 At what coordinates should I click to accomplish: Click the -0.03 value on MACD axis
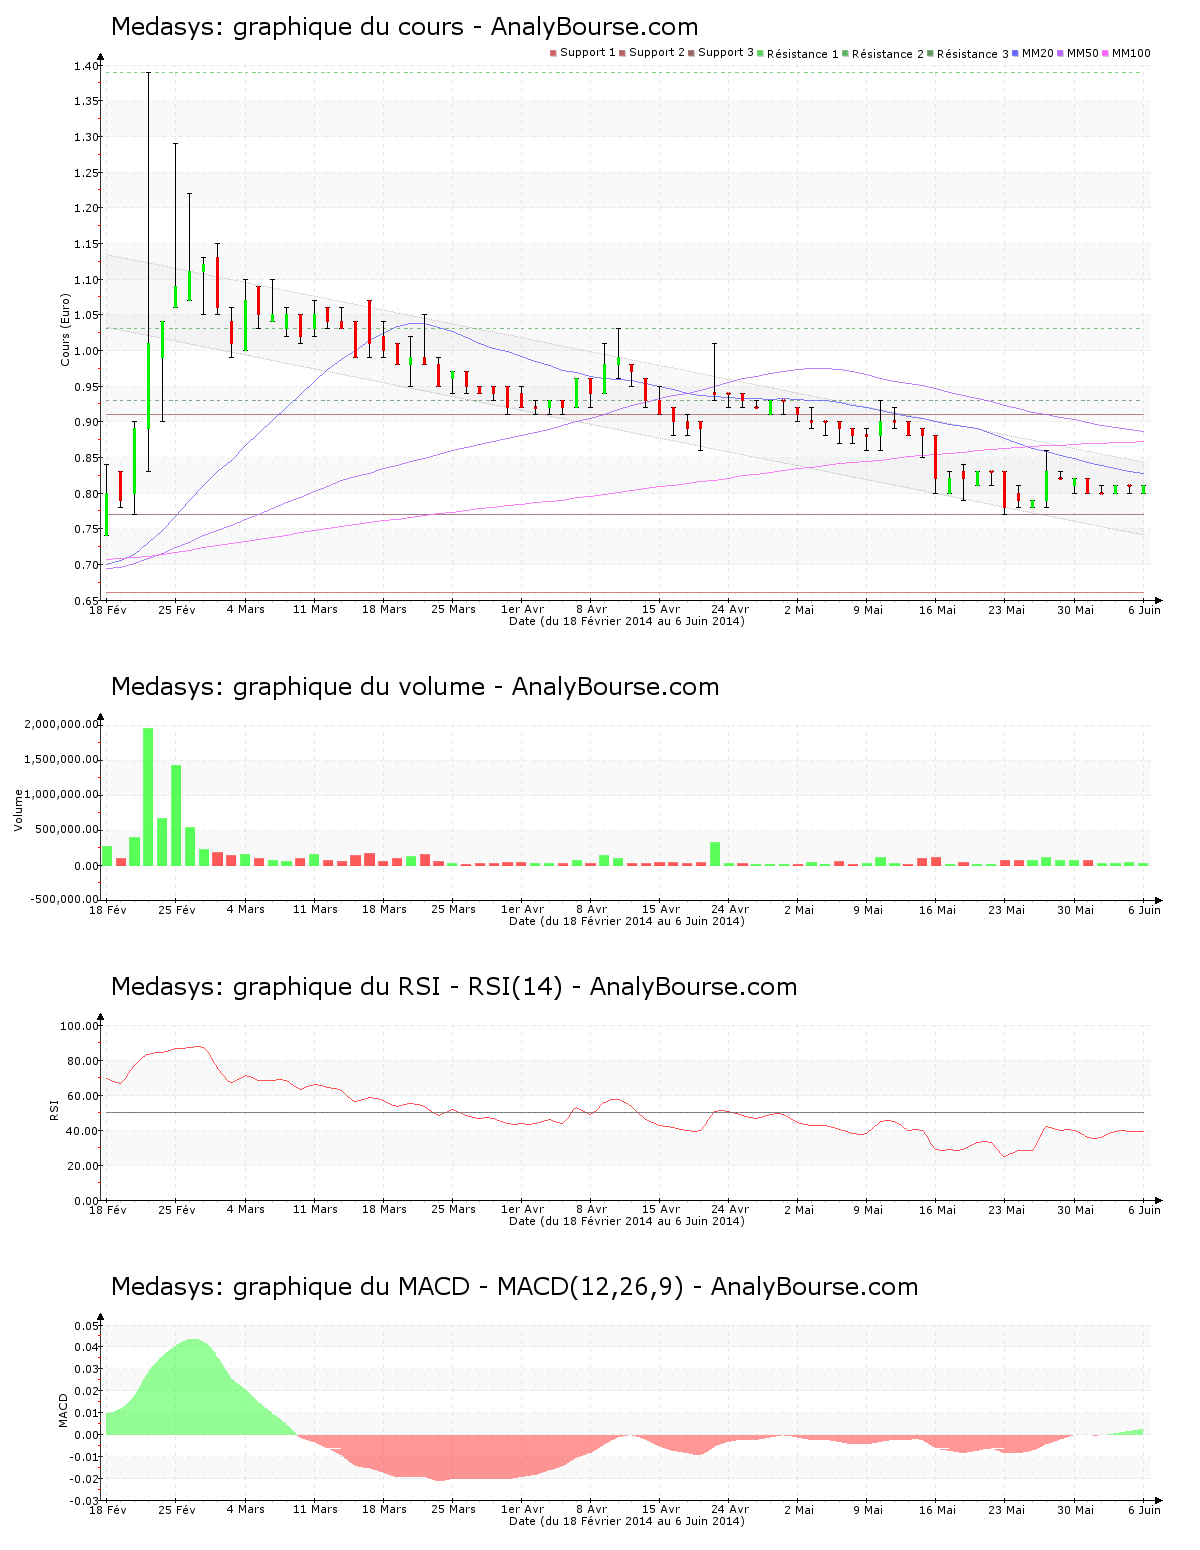coord(83,1501)
